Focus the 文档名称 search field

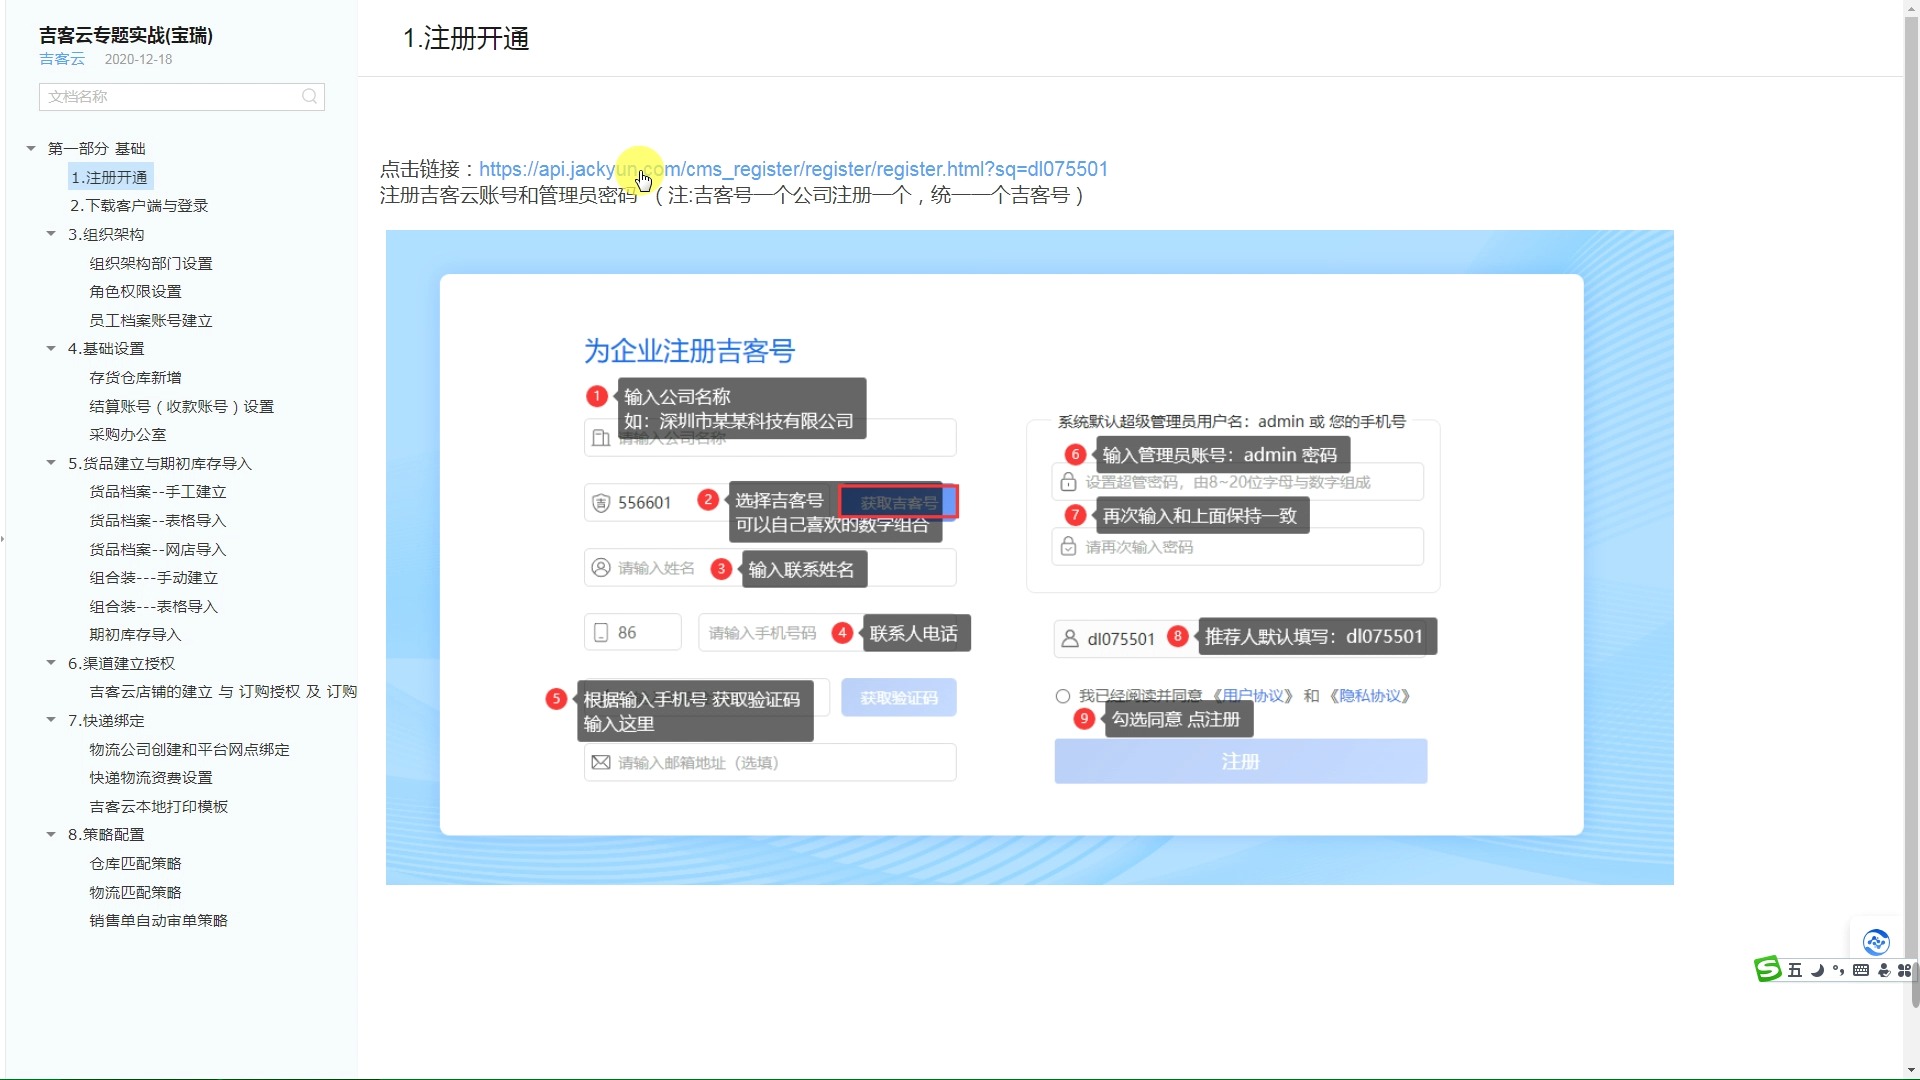pyautogui.click(x=181, y=96)
